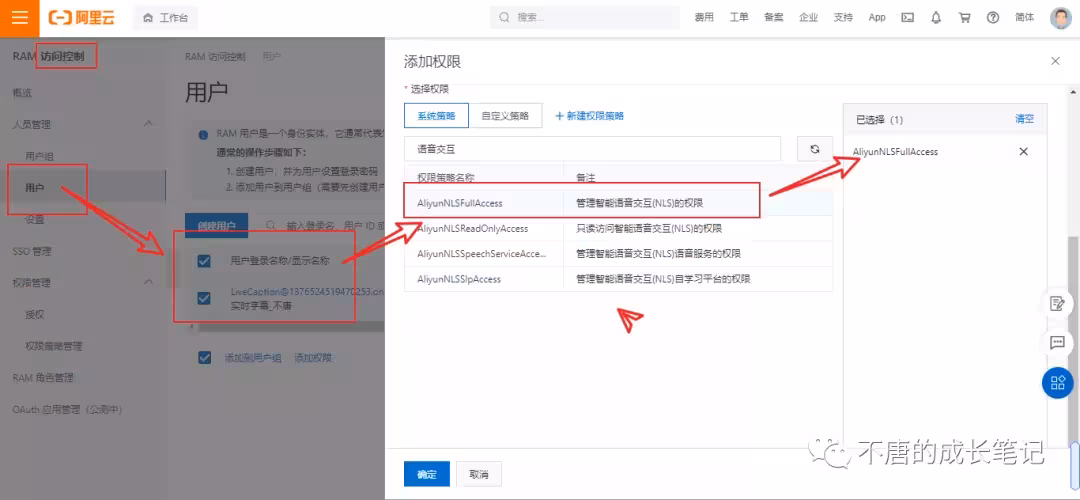The width and height of the screenshot is (1080, 500).
Task: Refresh the policy list
Action: coord(815,149)
